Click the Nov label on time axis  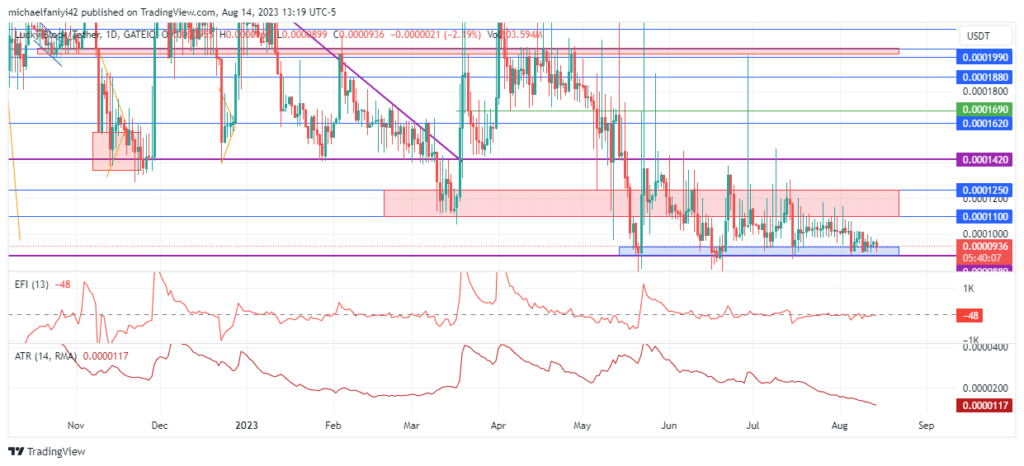click(76, 426)
